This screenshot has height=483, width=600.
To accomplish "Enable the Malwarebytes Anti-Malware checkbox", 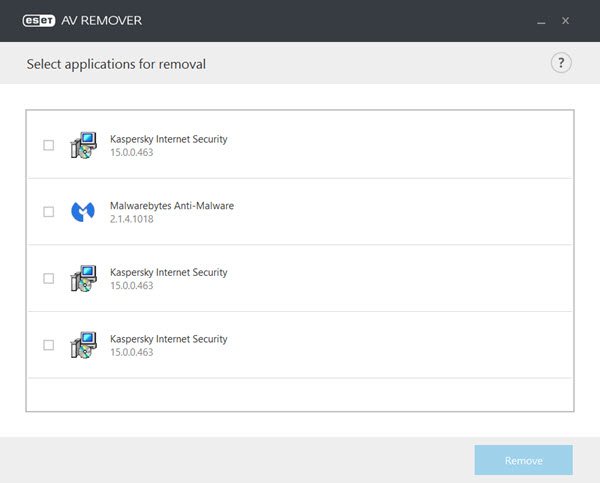I will point(49,211).
